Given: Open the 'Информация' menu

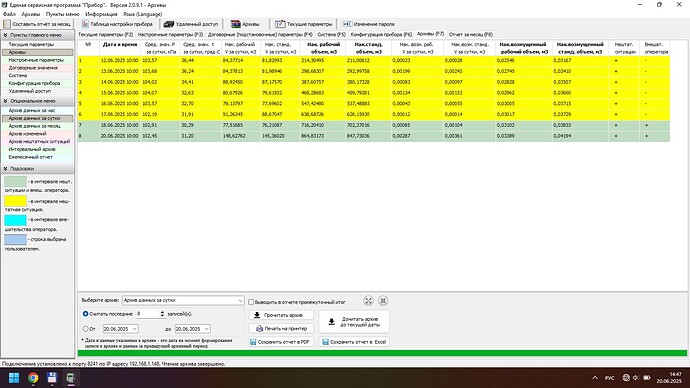Looking at the screenshot, I should (x=101, y=14).
